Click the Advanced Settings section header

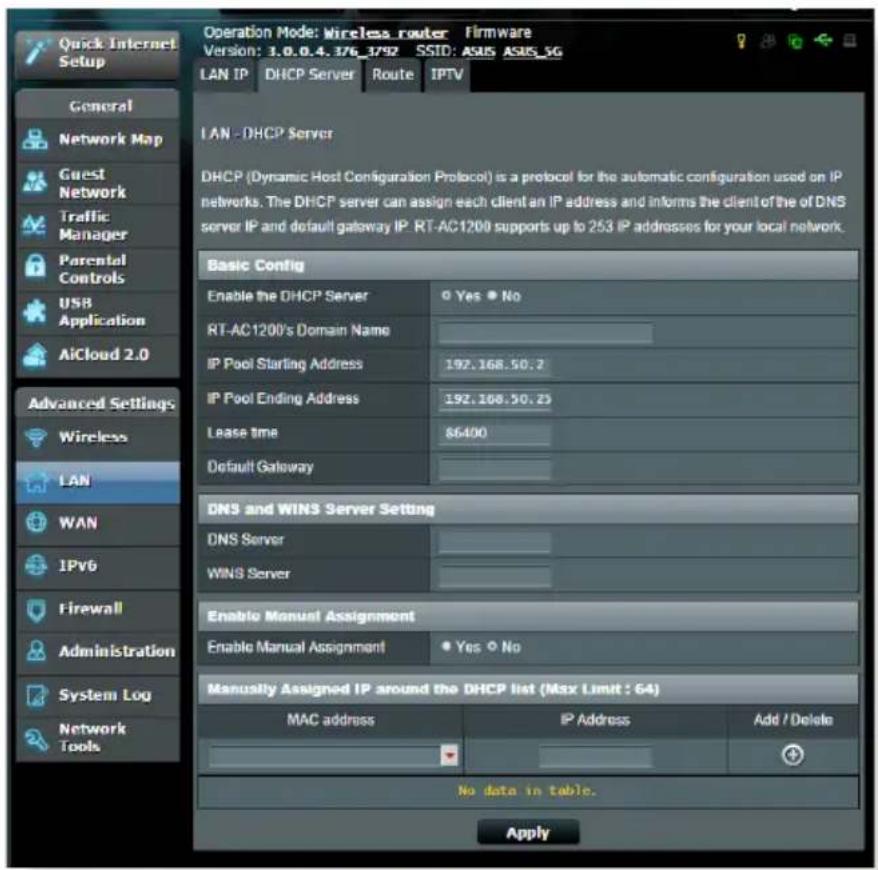point(99,403)
